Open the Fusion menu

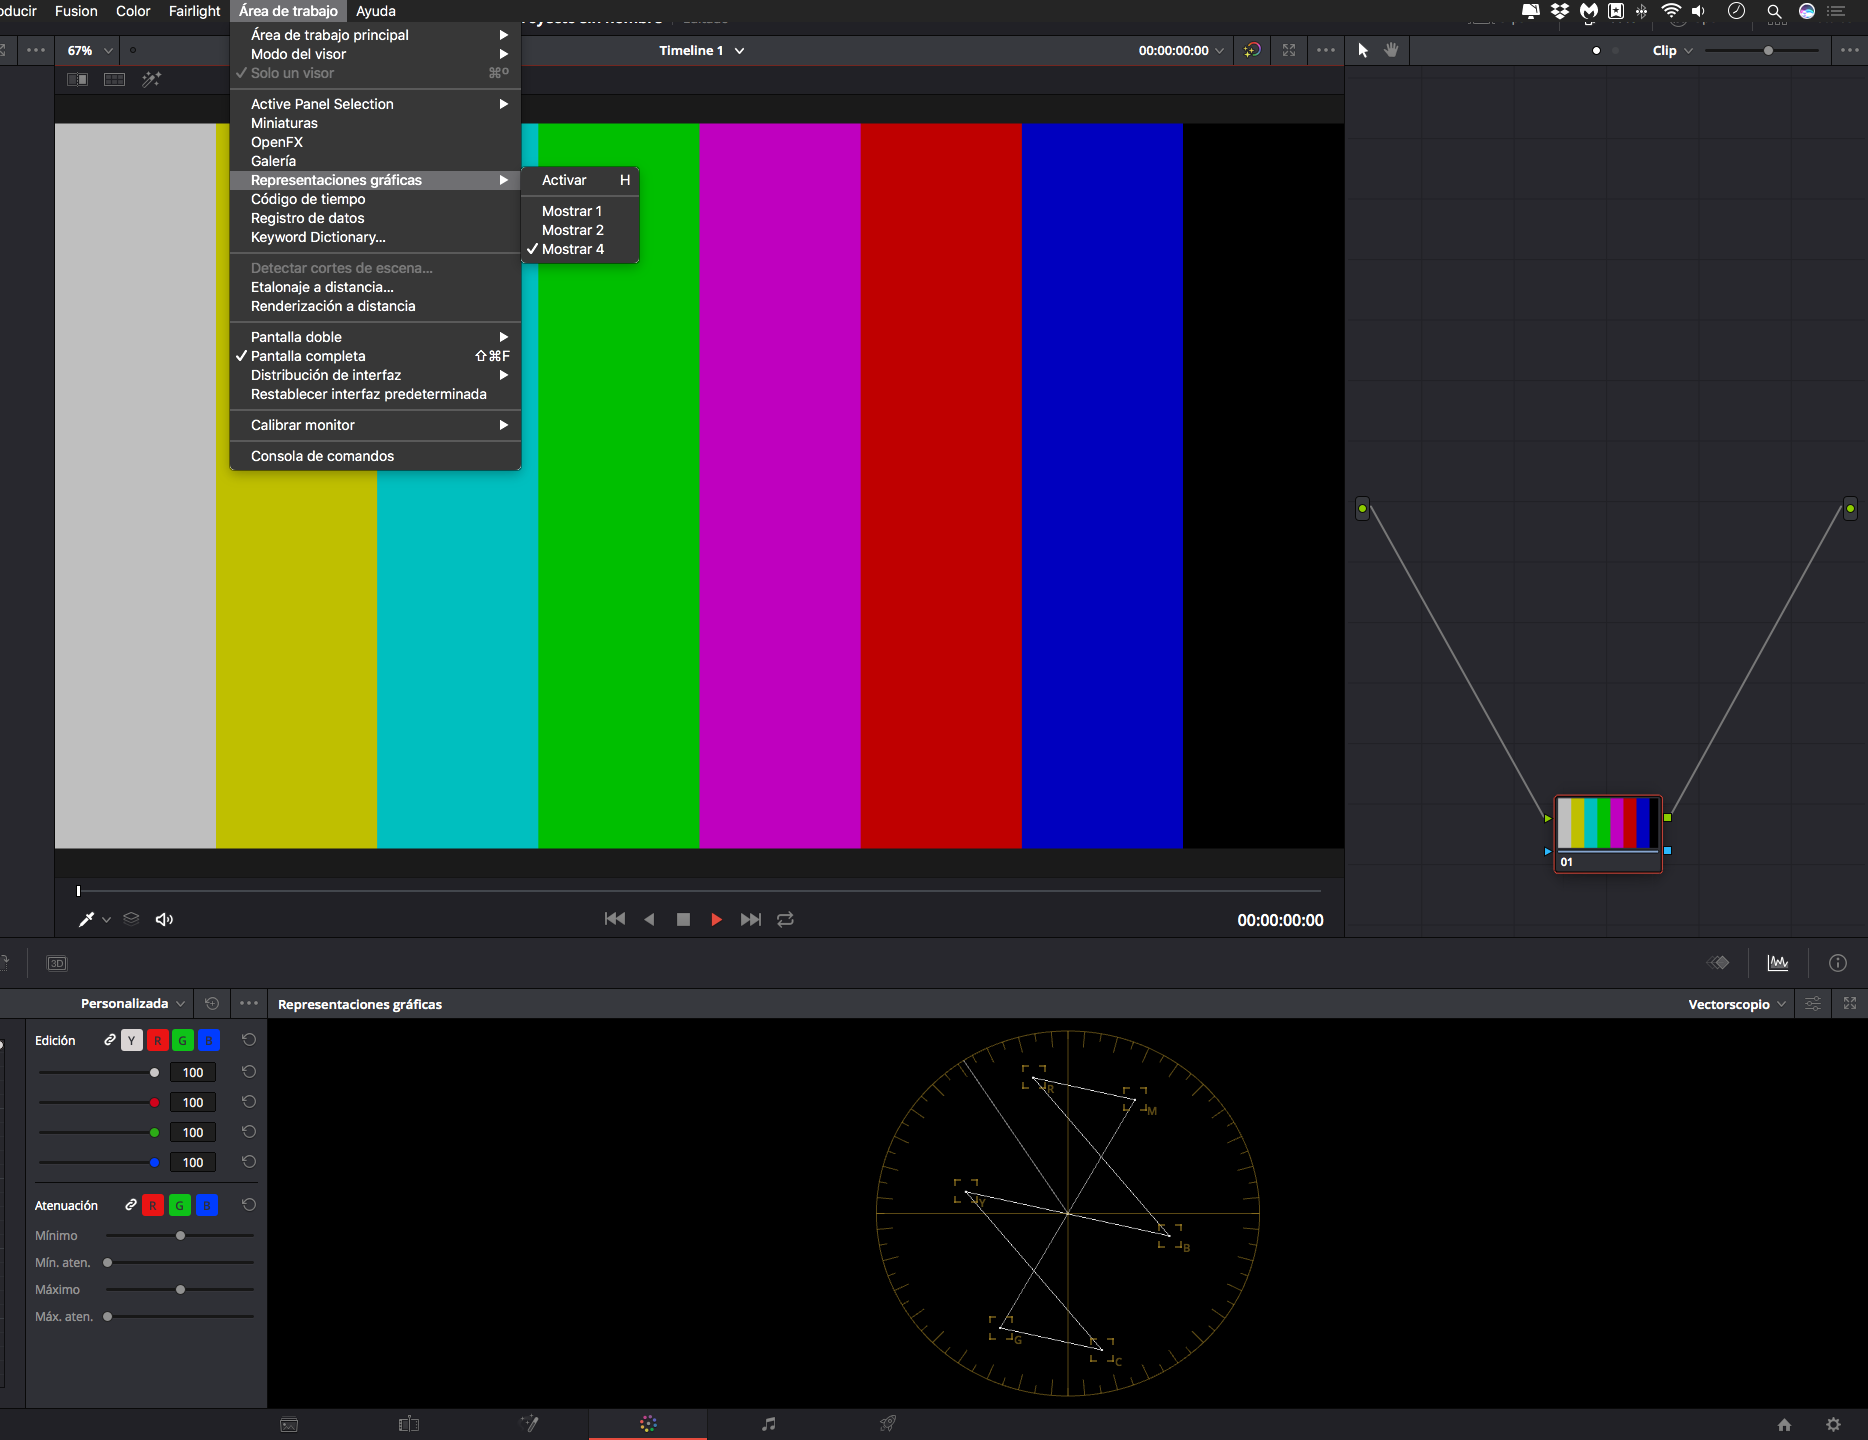point(76,11)
